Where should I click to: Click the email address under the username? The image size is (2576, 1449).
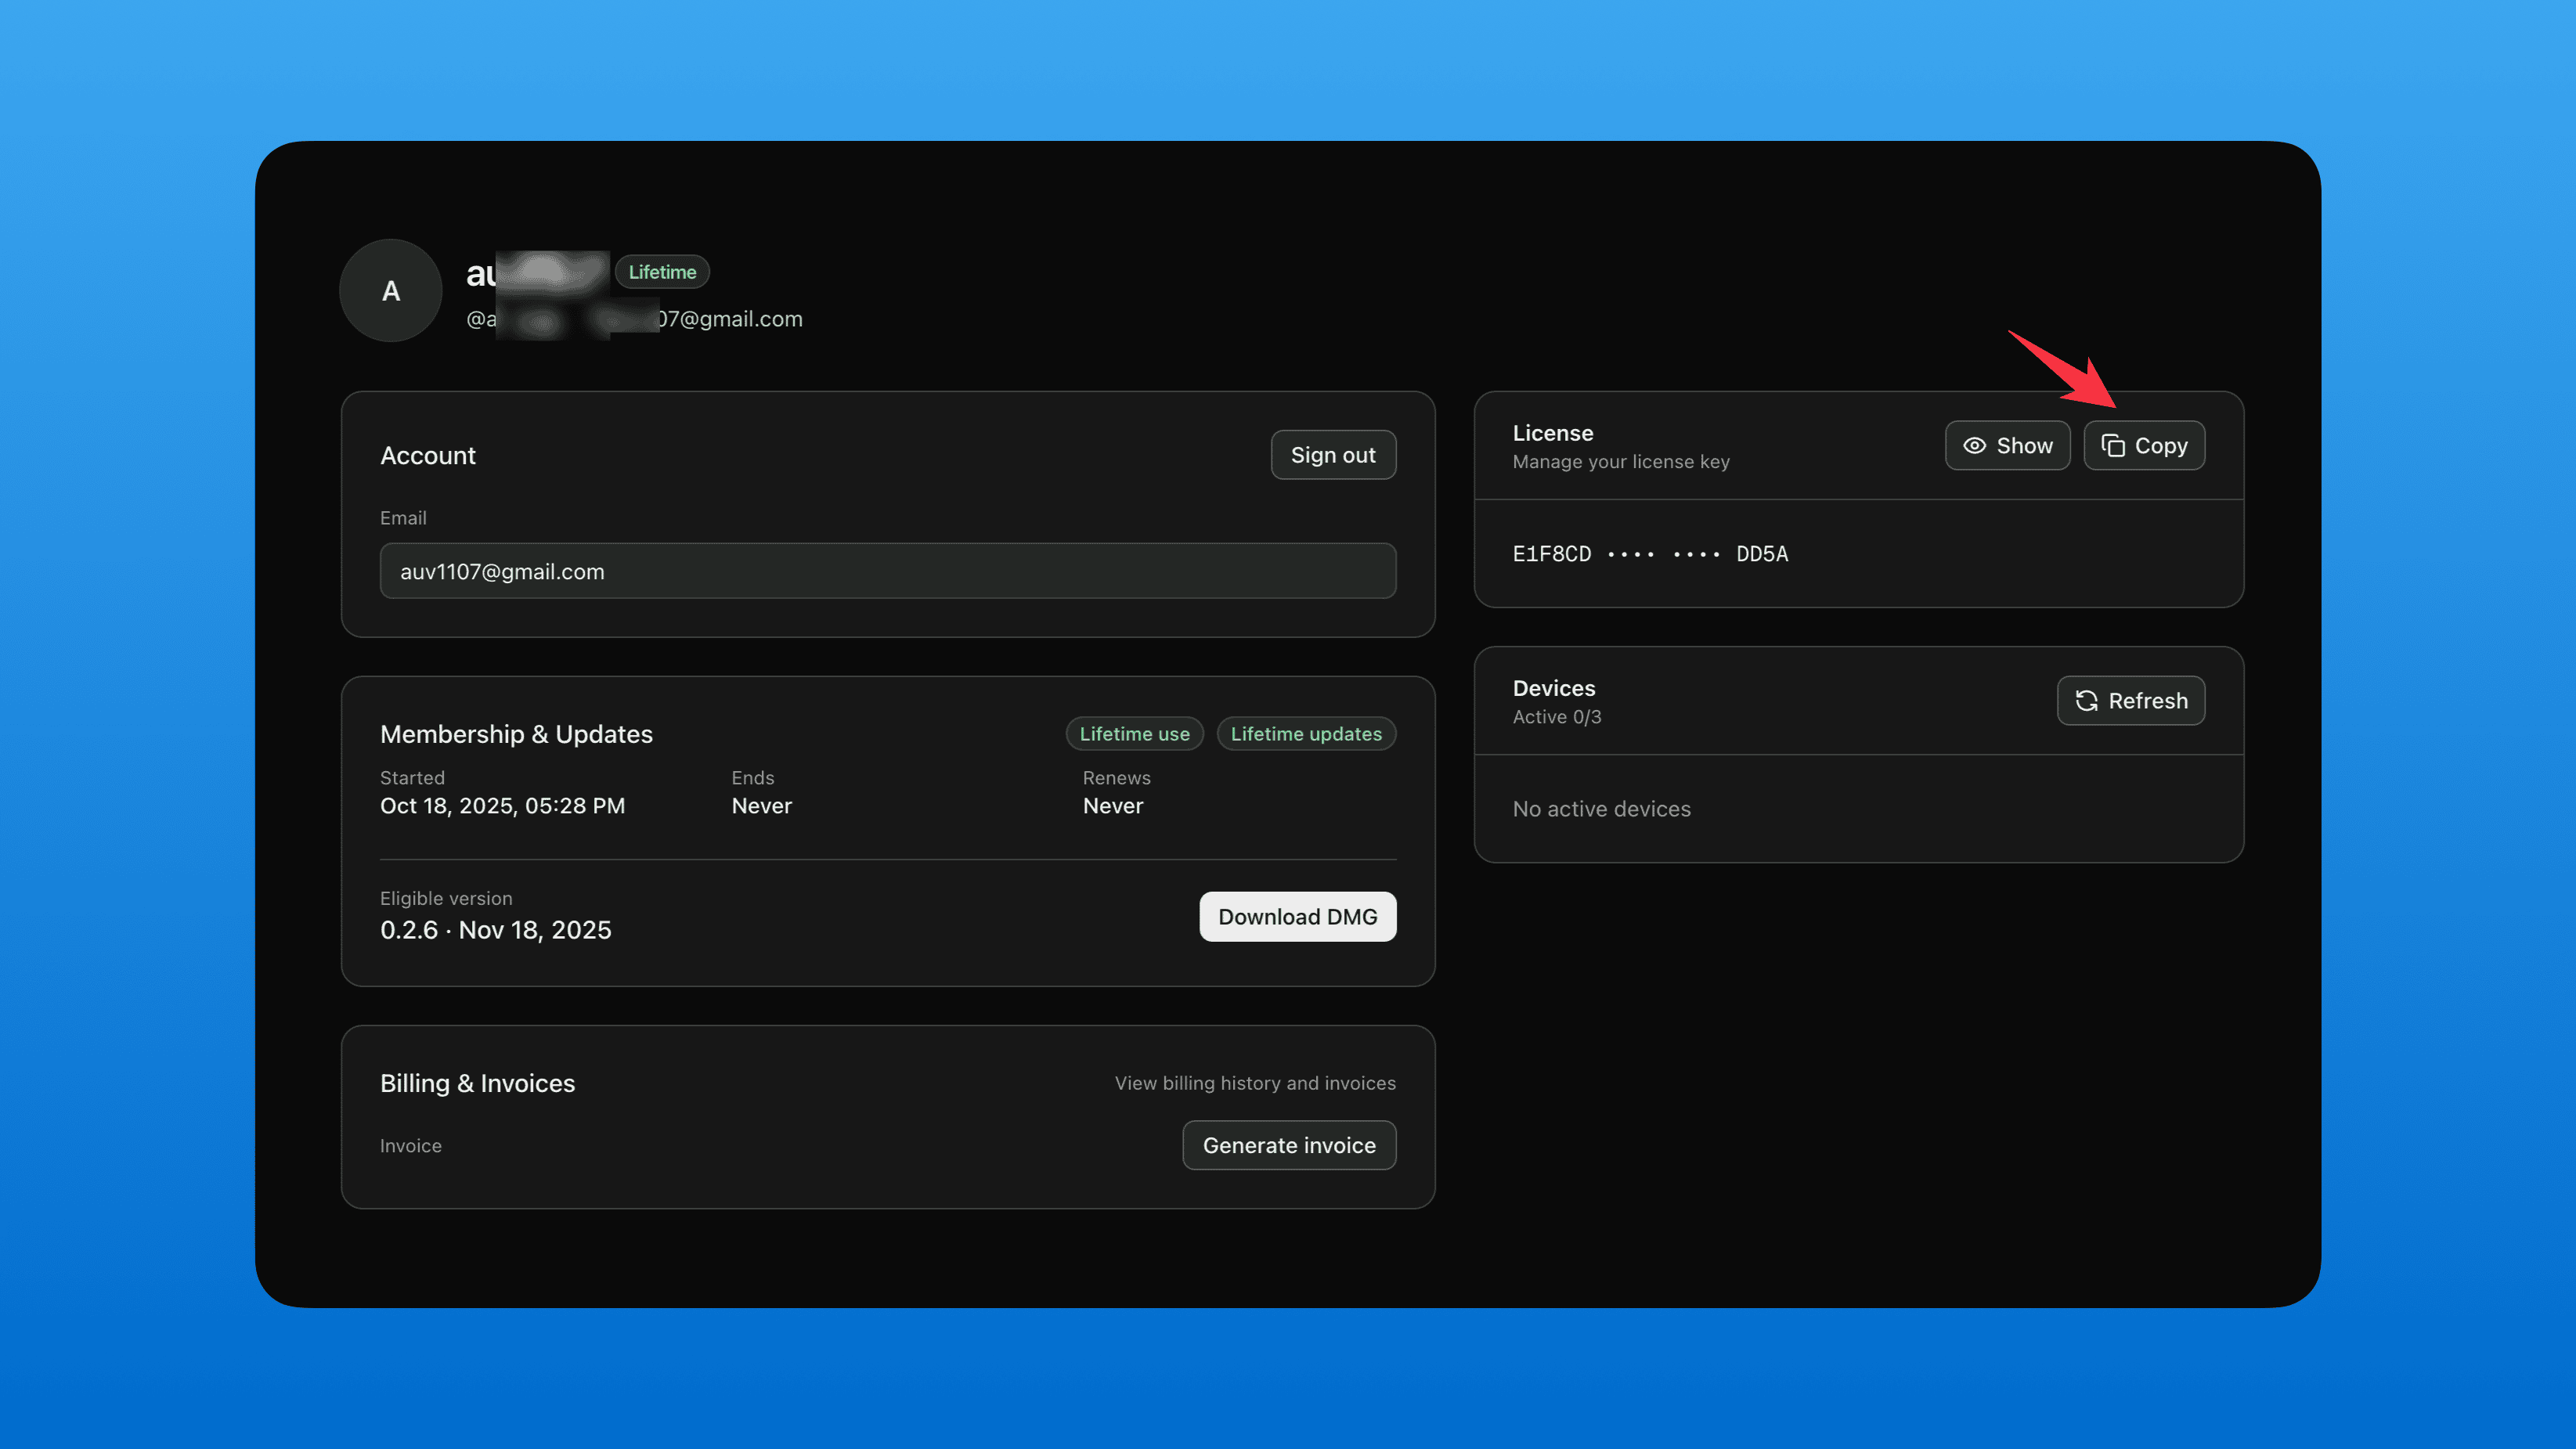[x=730, y=319]
